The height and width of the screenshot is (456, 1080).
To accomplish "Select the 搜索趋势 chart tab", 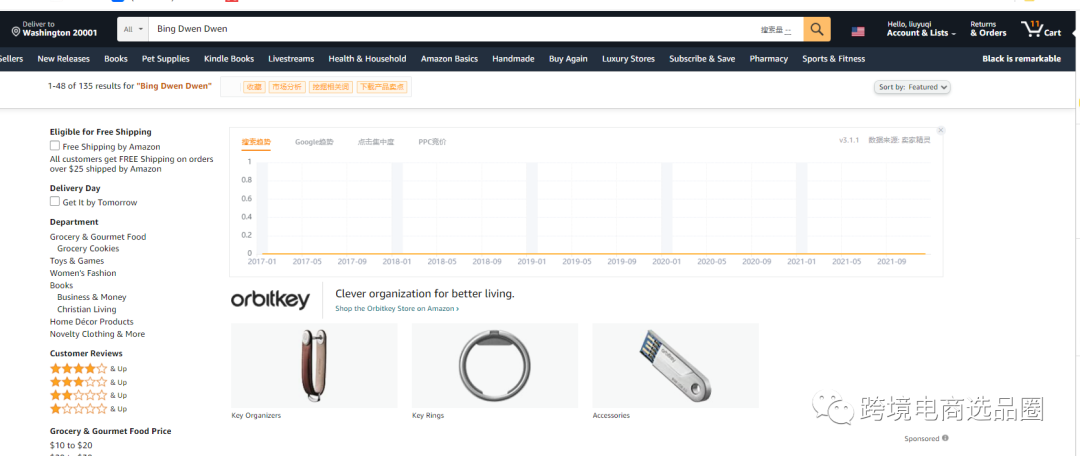I will tap(256, 142).
